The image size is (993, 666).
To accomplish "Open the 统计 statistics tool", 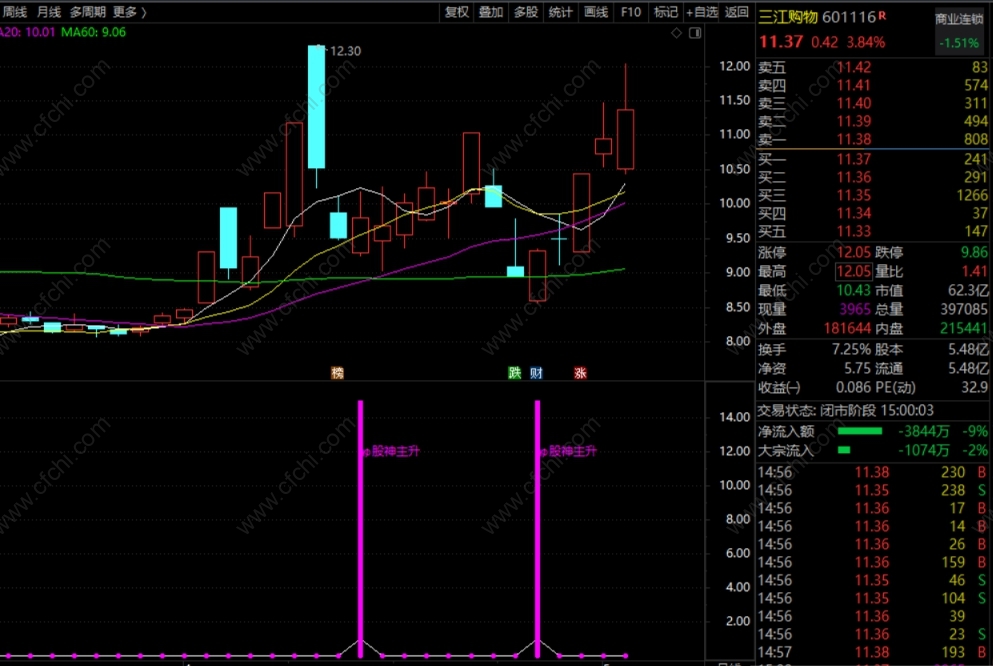I will tap(560, 12).
